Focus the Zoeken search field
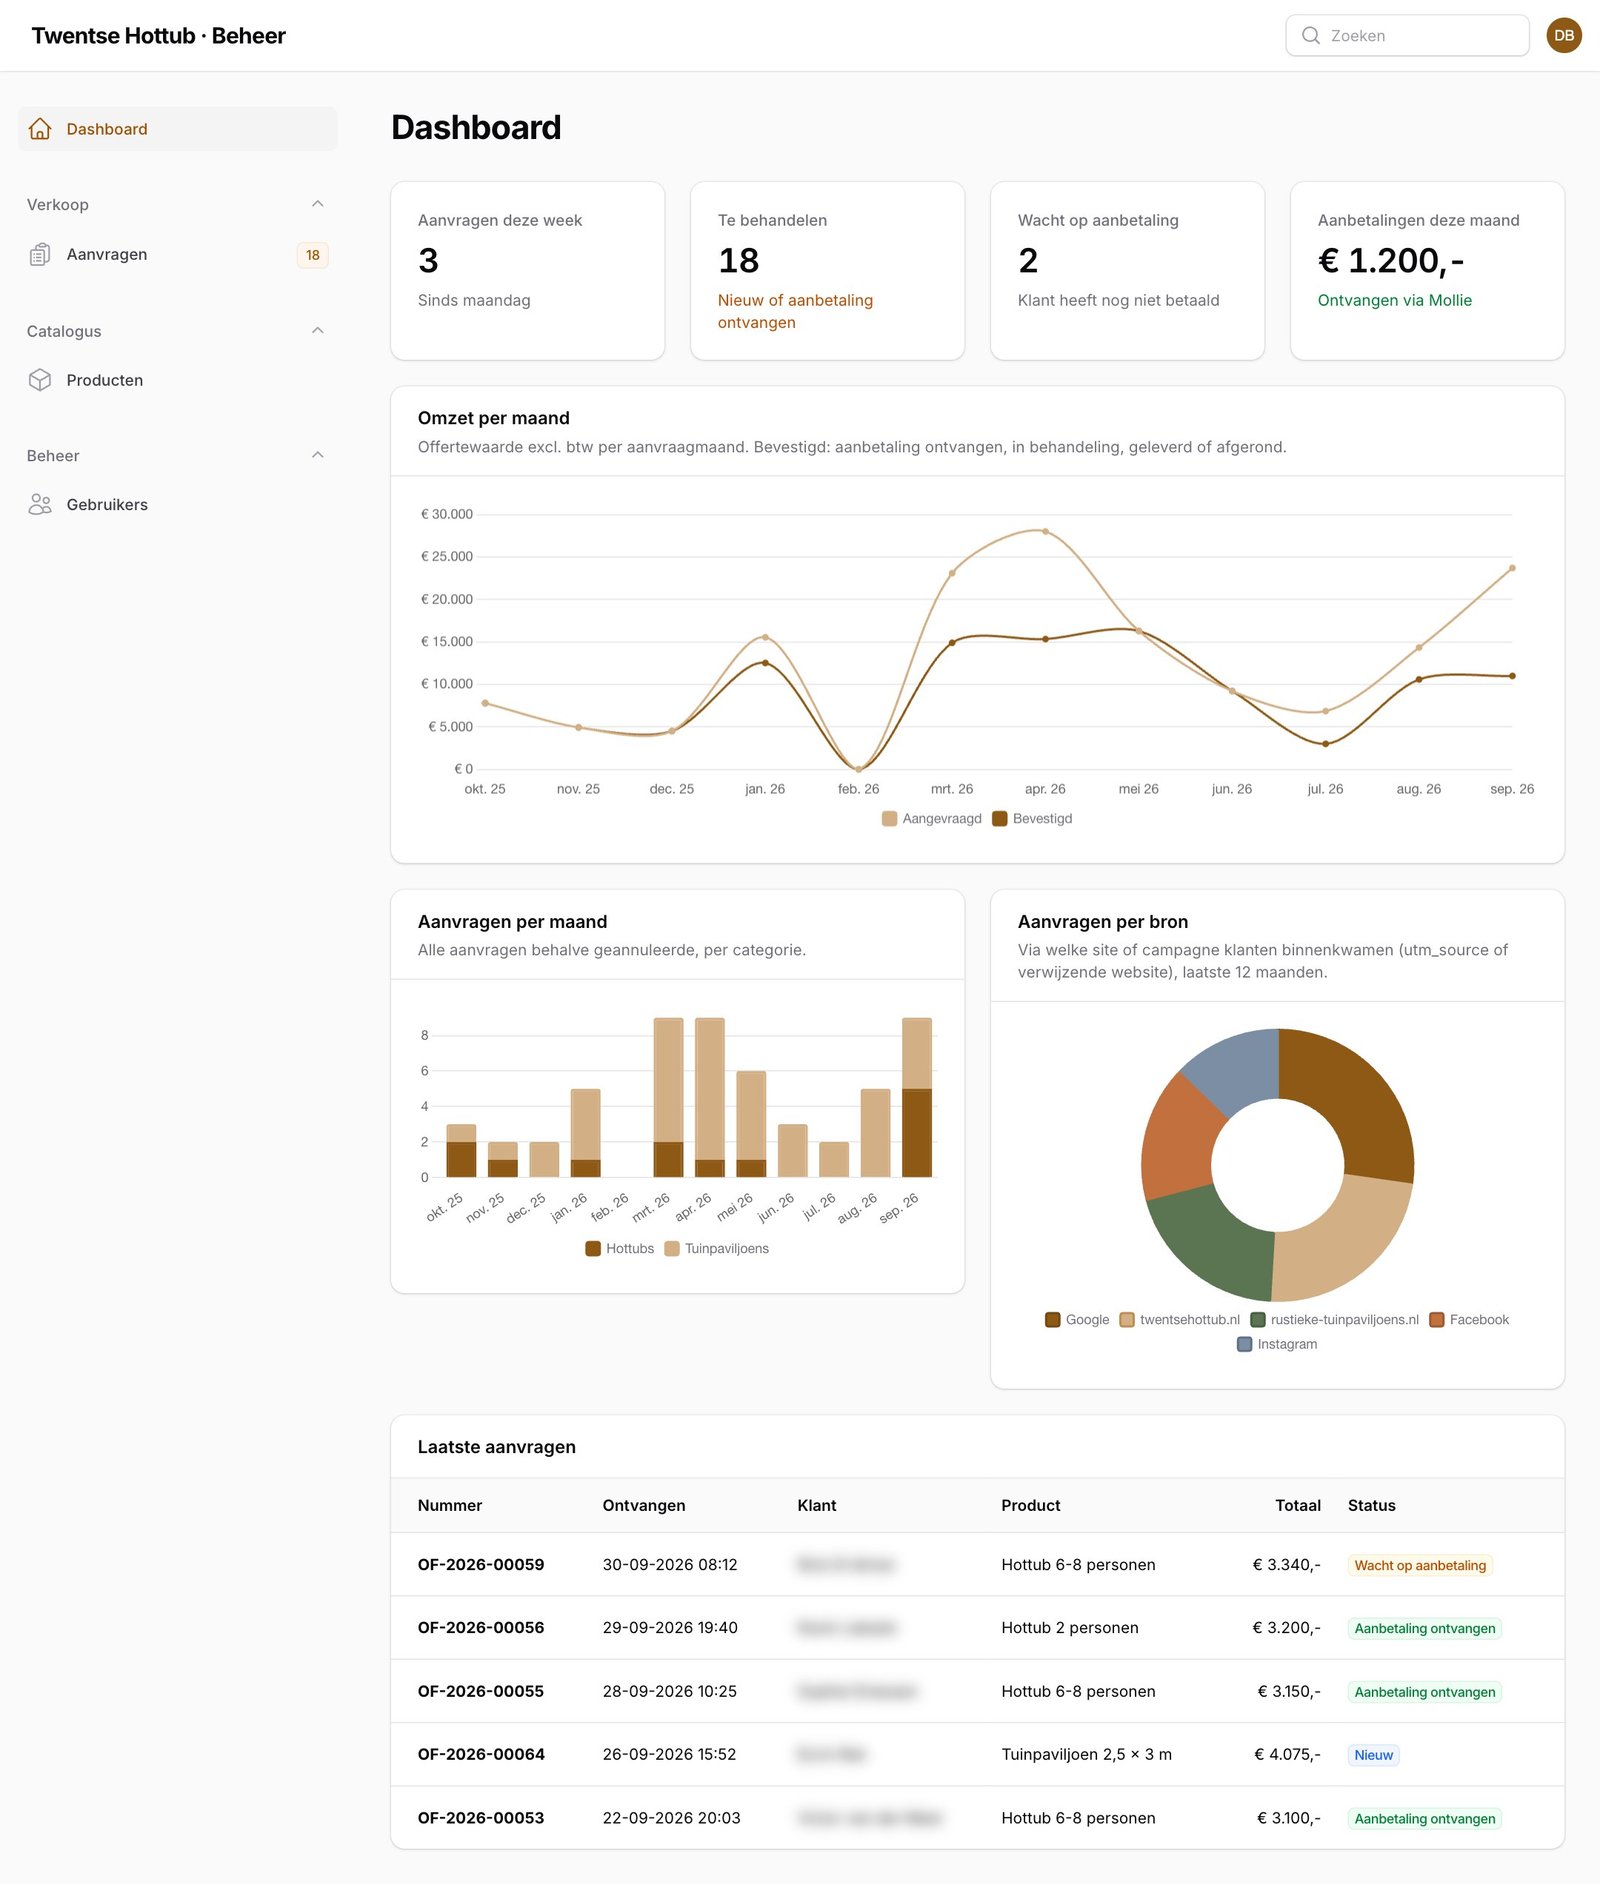The width and height of the screenshot is (1600, 1884). click(1407, 36)
